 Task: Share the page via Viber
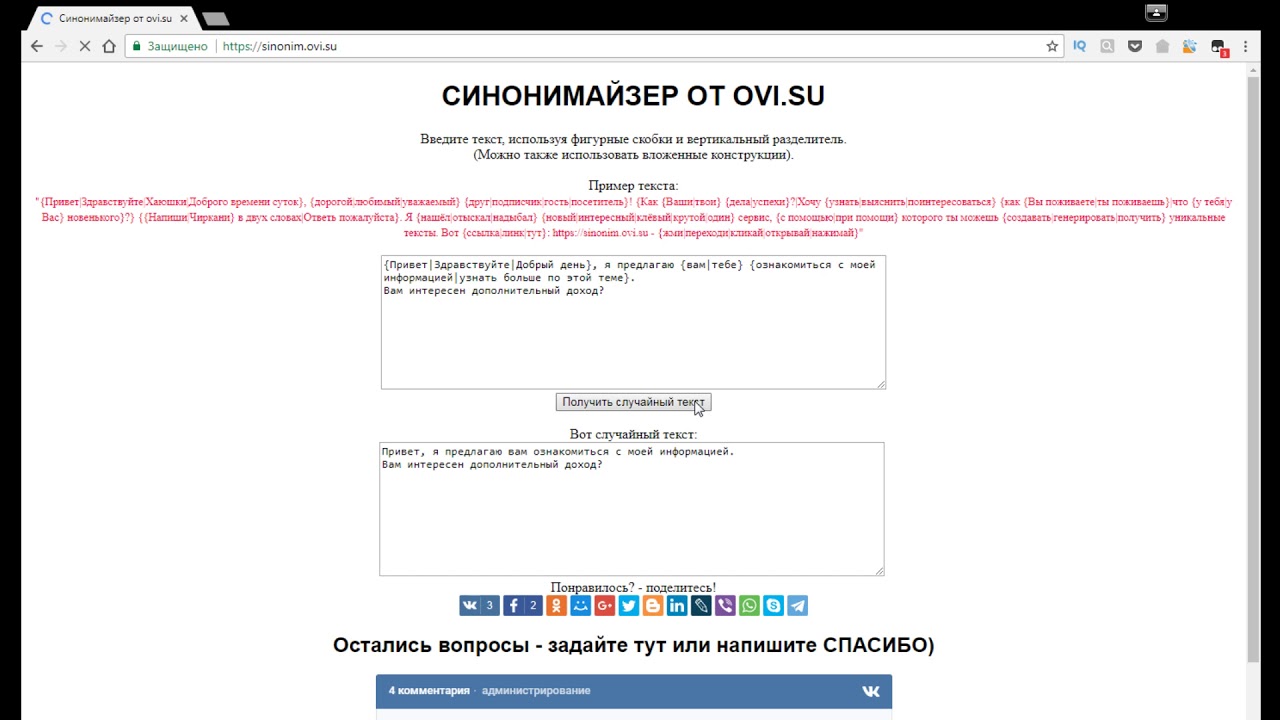pyautogui.click(x=725, y=605)
